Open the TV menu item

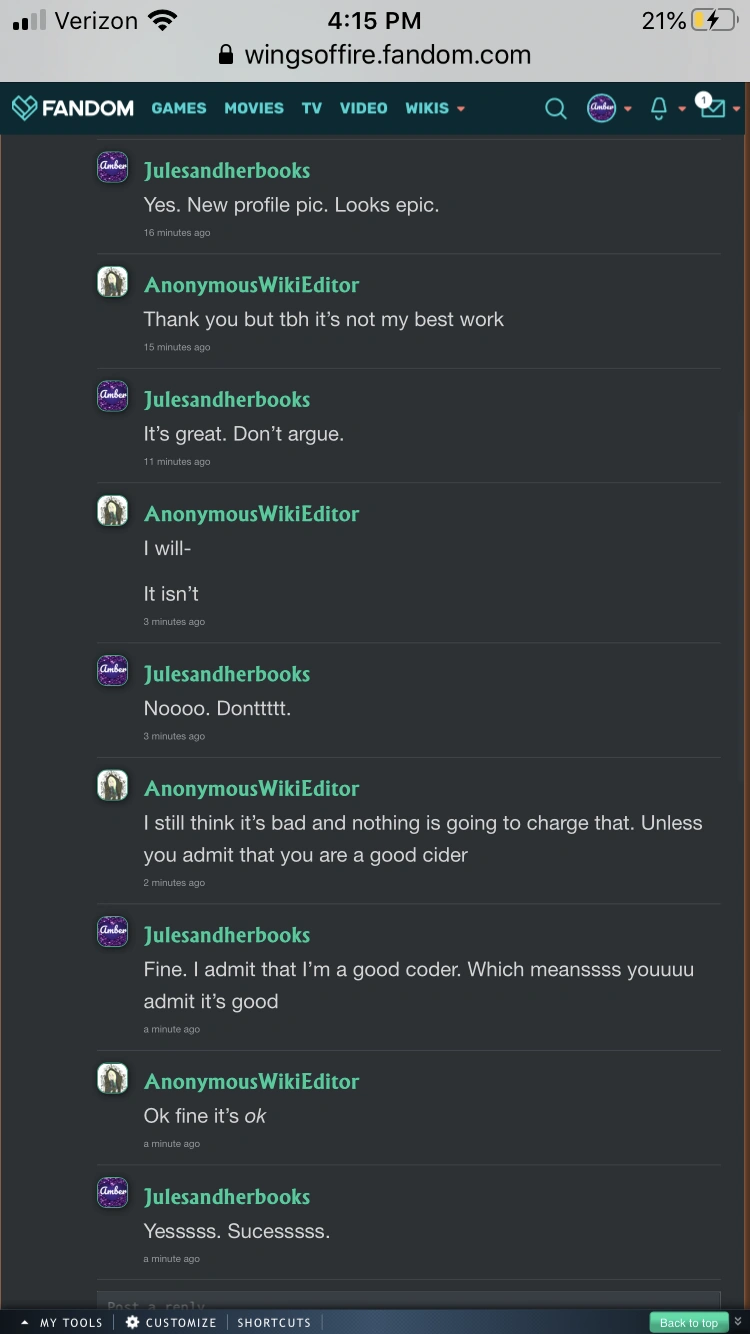tap(312, 108)
